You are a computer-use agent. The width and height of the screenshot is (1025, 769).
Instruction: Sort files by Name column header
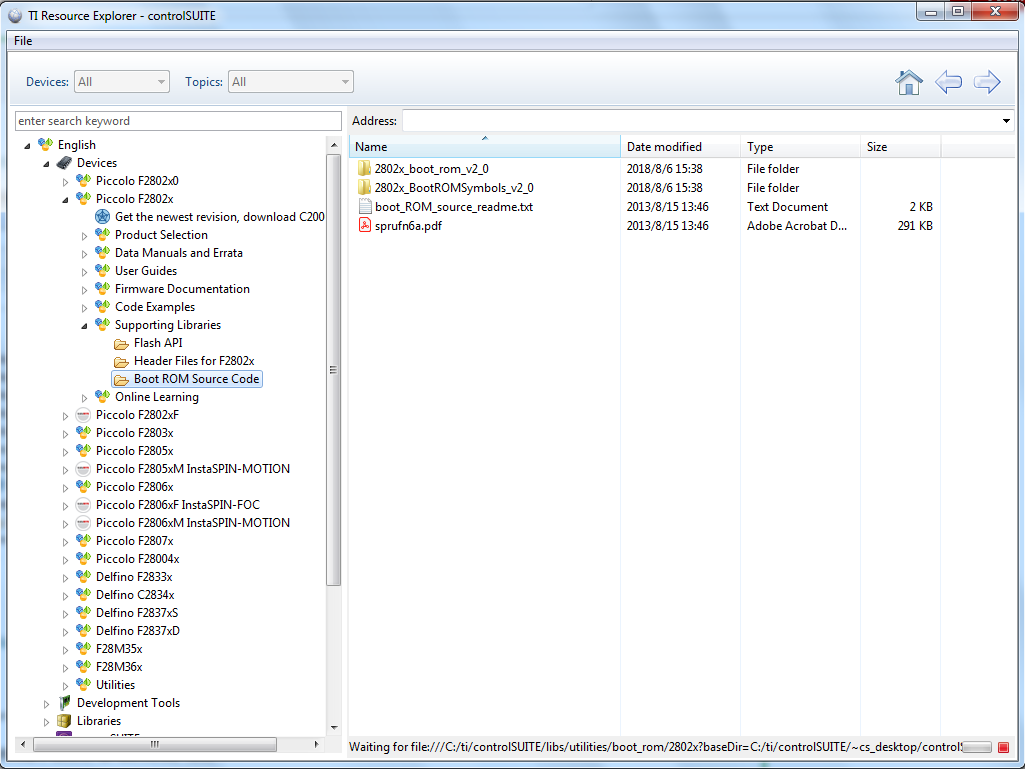484,147
